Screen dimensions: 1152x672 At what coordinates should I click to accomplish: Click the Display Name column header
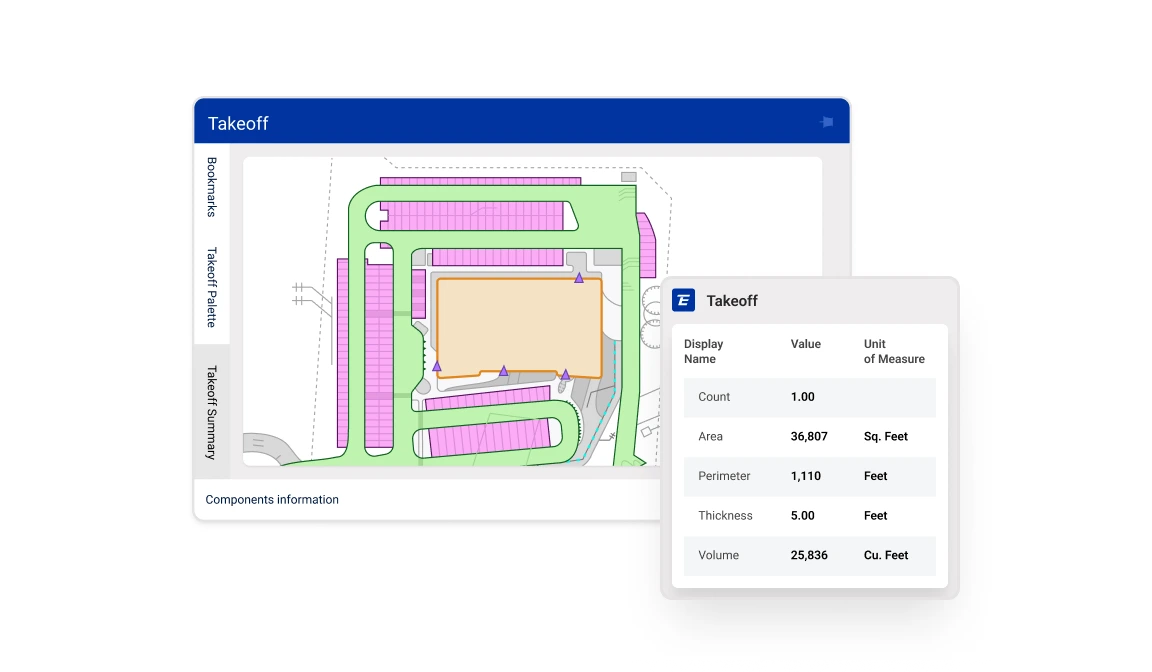(703, 351)
